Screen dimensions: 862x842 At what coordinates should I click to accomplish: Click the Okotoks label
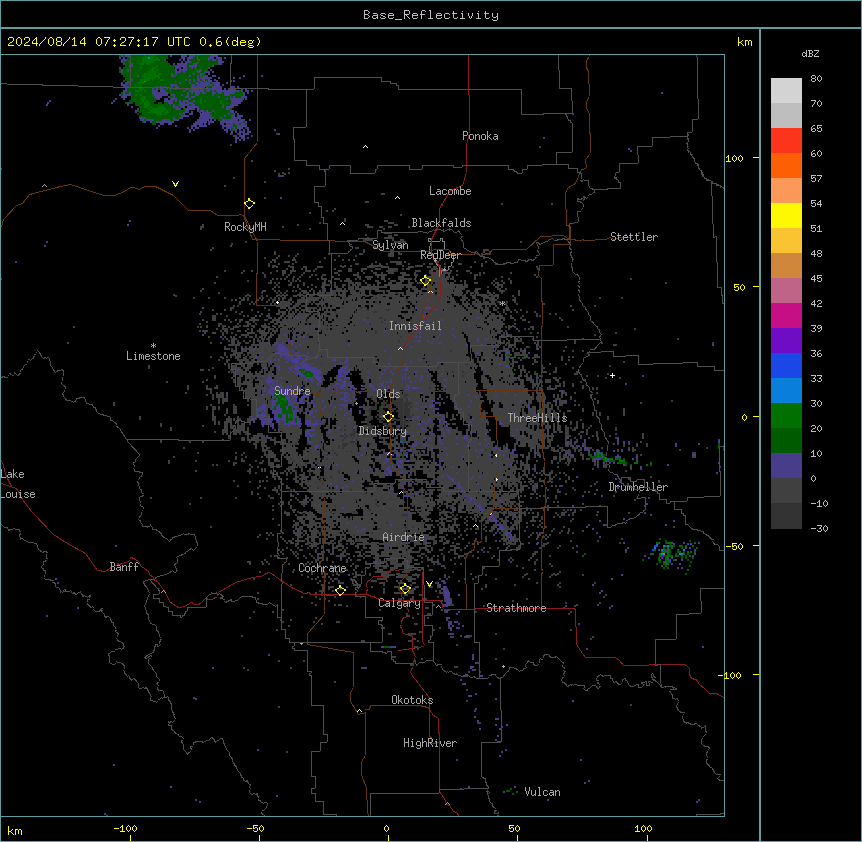tap(412, 700)
